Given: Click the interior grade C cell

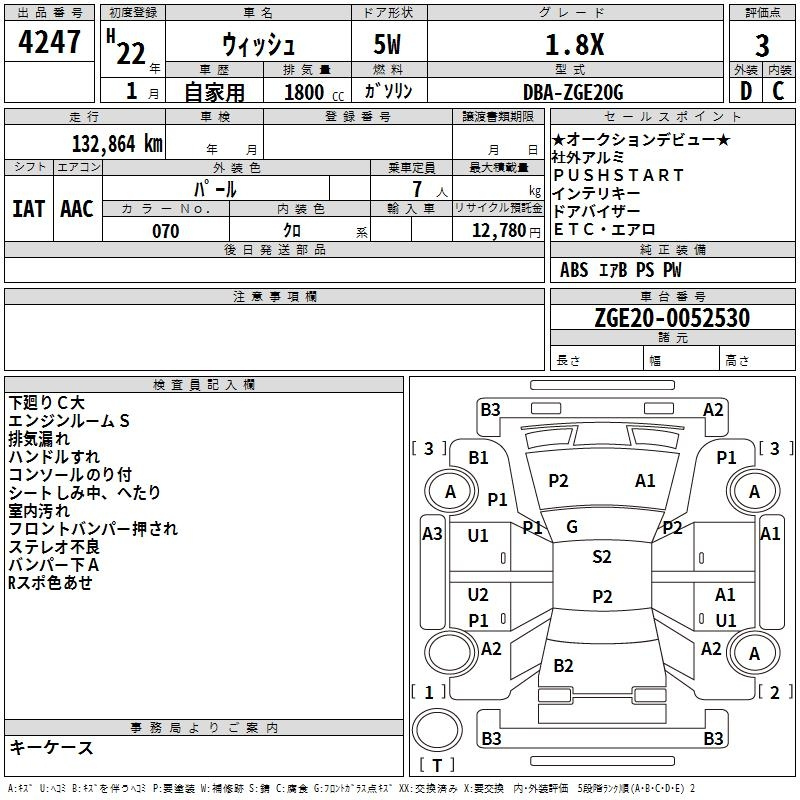Looking at the screenshot, I should click(779, 91).
